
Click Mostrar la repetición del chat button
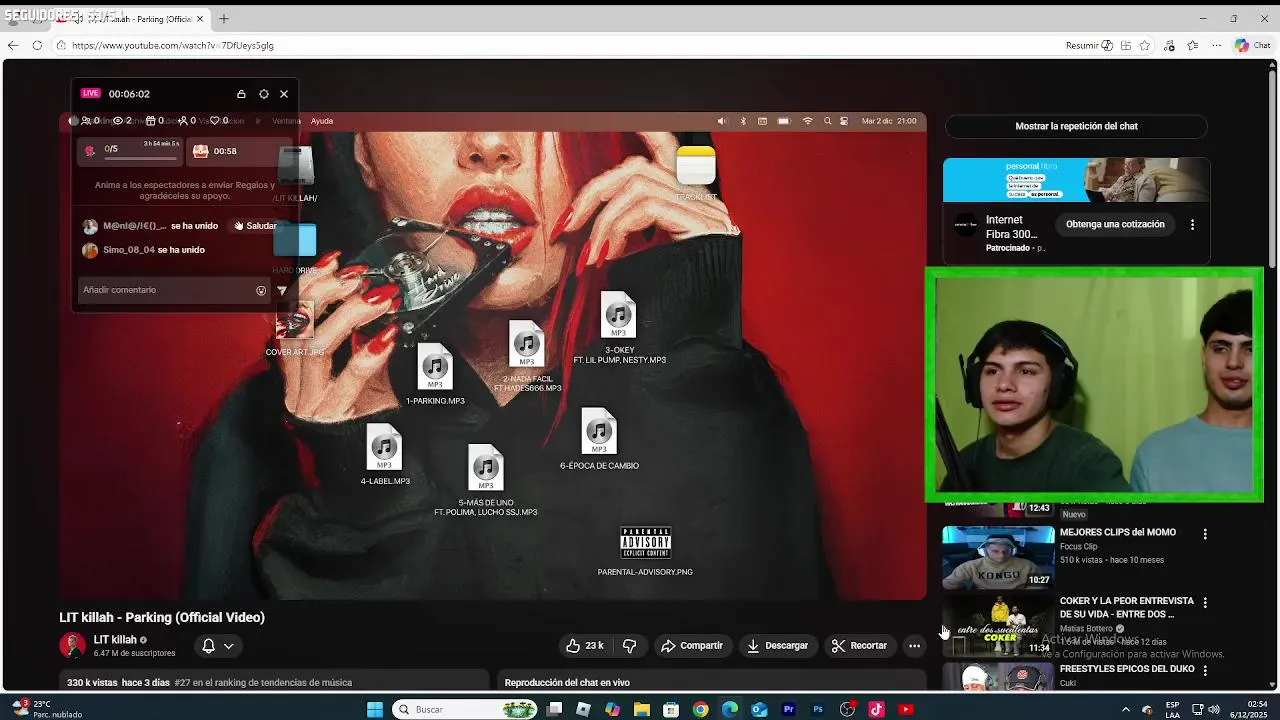click(1076, 126)
